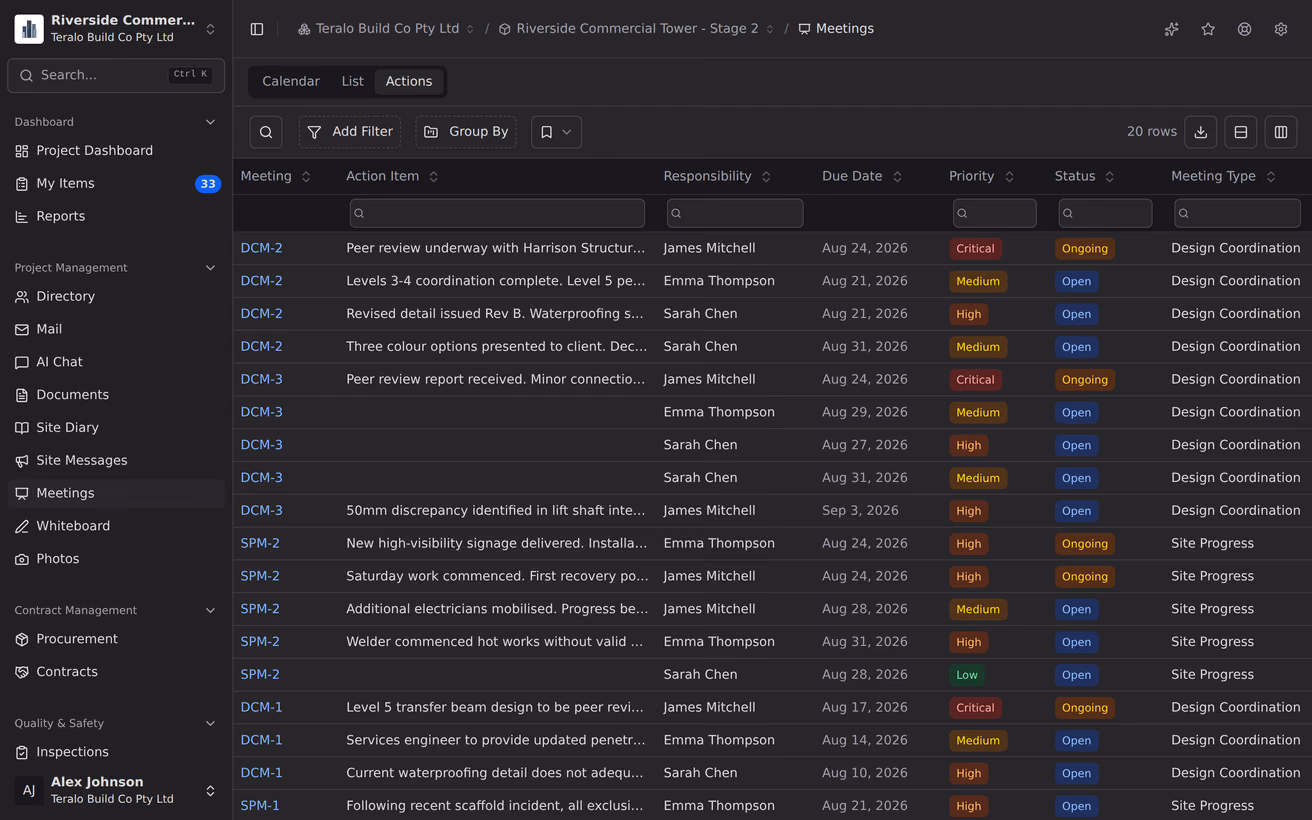
Task: Open Procurement from sidebar
Action: (x=116, y=639)
